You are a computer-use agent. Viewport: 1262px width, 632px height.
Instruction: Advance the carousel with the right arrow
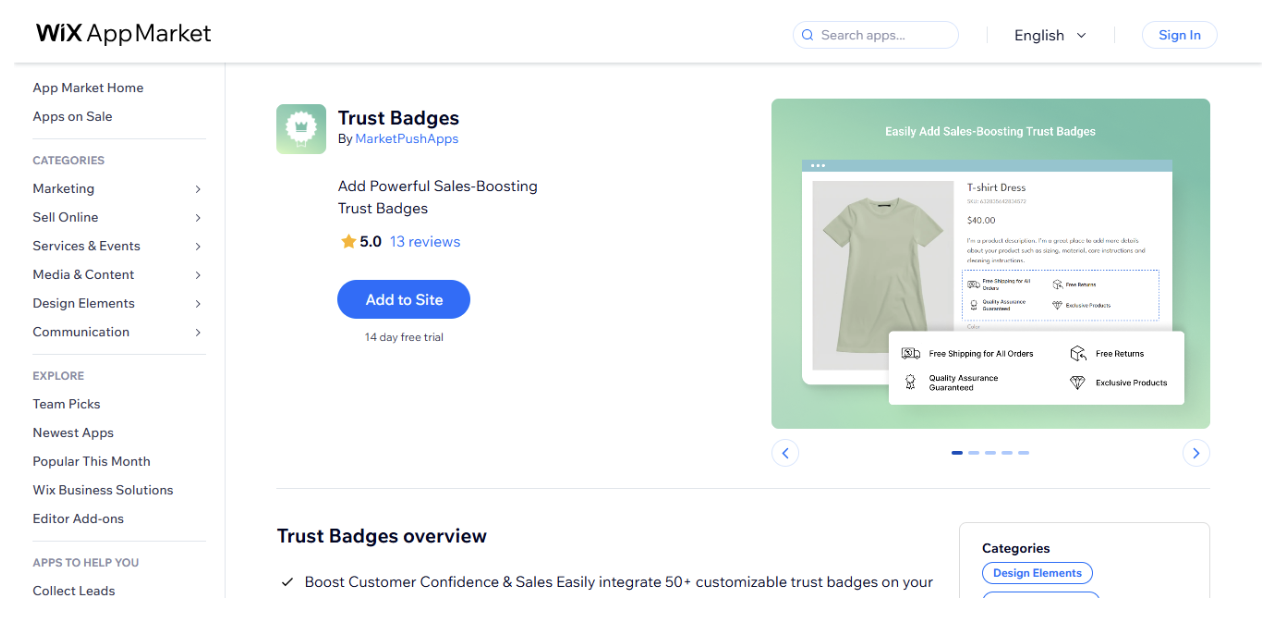pos(1196,452)
